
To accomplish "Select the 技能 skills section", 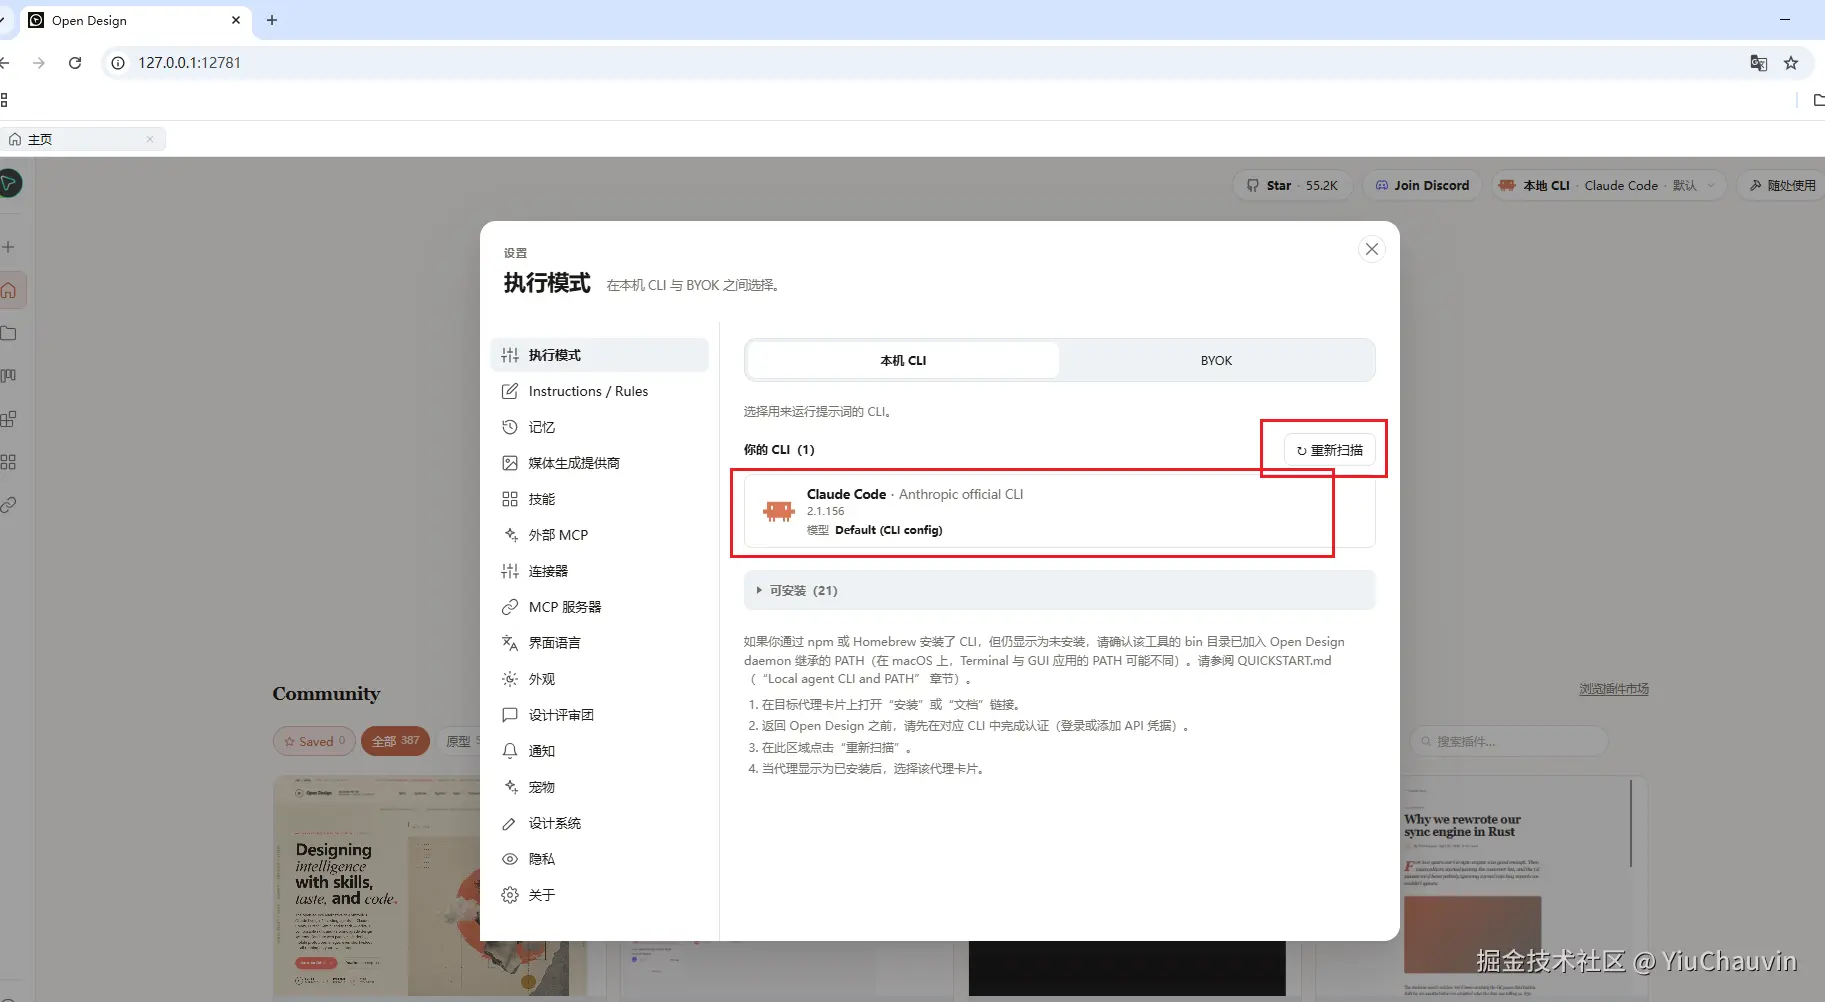I will pos(599,499).
